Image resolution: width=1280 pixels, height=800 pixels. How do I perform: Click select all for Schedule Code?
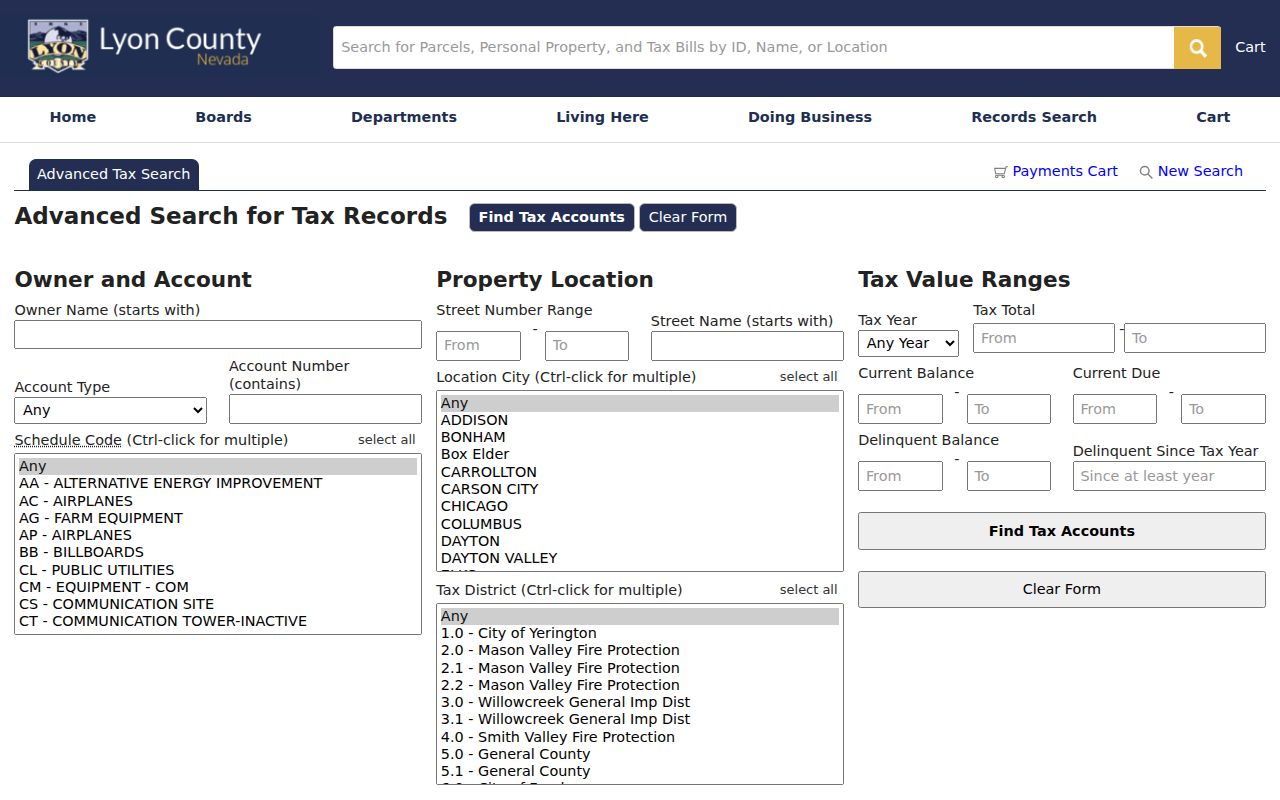click(387, 440)
